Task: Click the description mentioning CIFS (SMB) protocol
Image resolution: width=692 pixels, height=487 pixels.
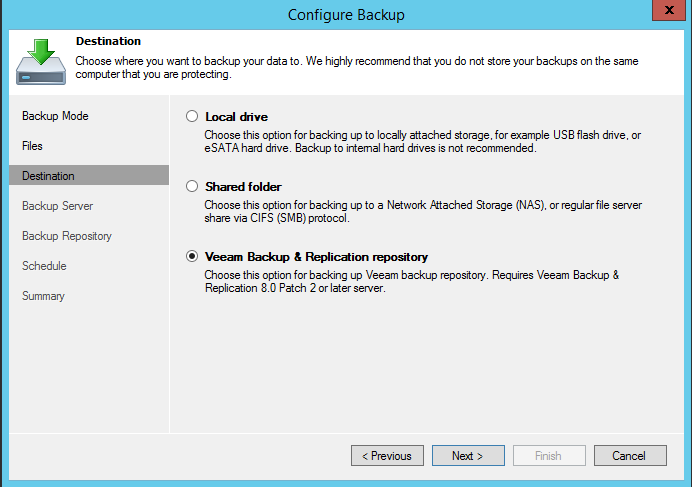Action: (x=423, y=211)
